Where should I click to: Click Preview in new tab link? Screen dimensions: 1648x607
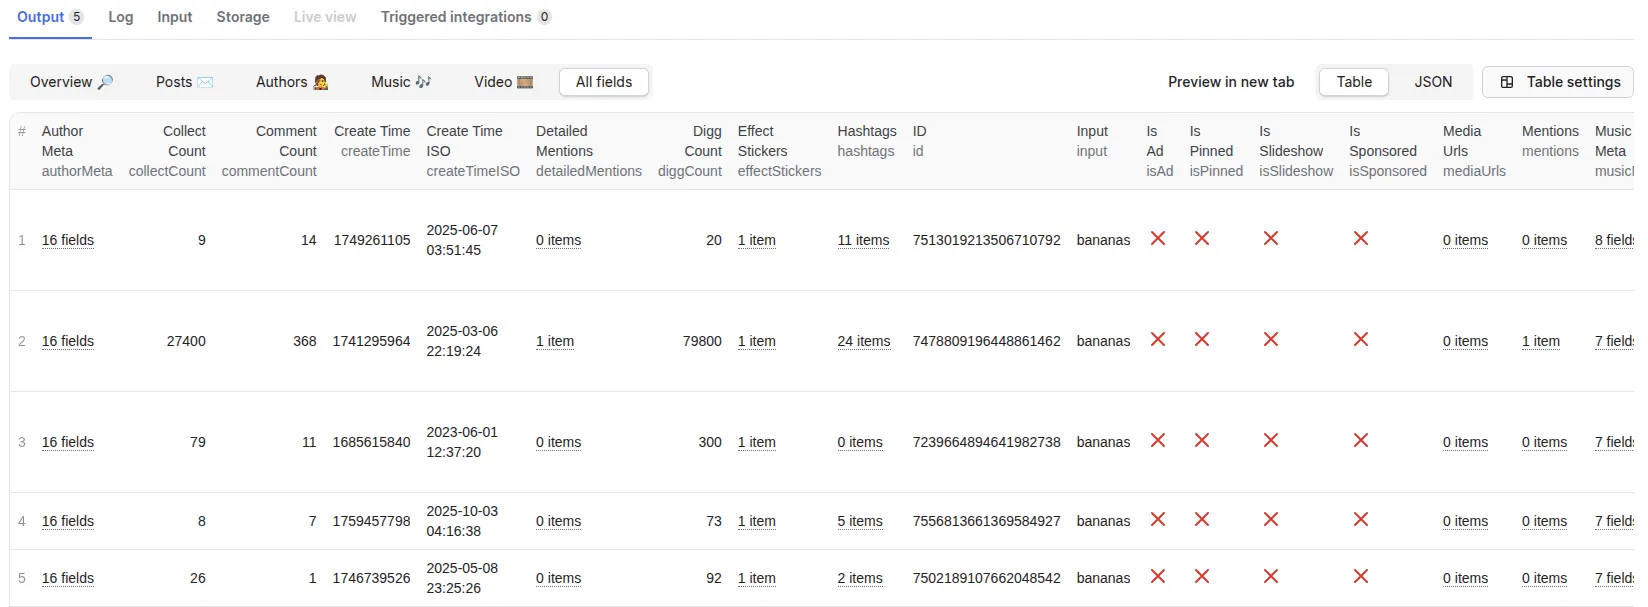(x=1230, y=82)
